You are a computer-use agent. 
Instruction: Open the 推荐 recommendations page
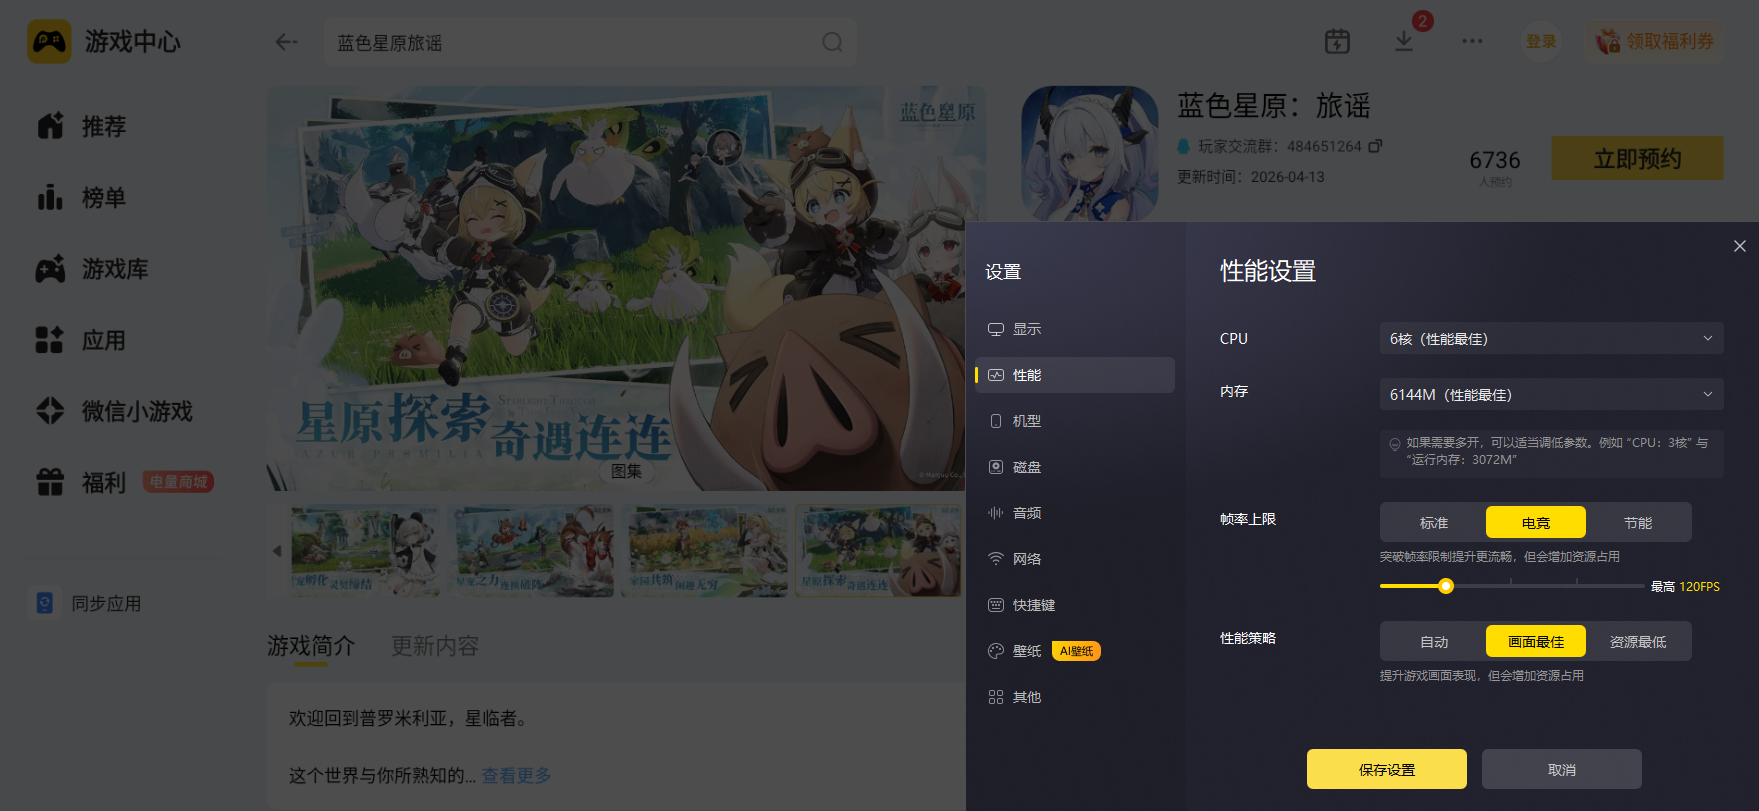pos(82,127)
